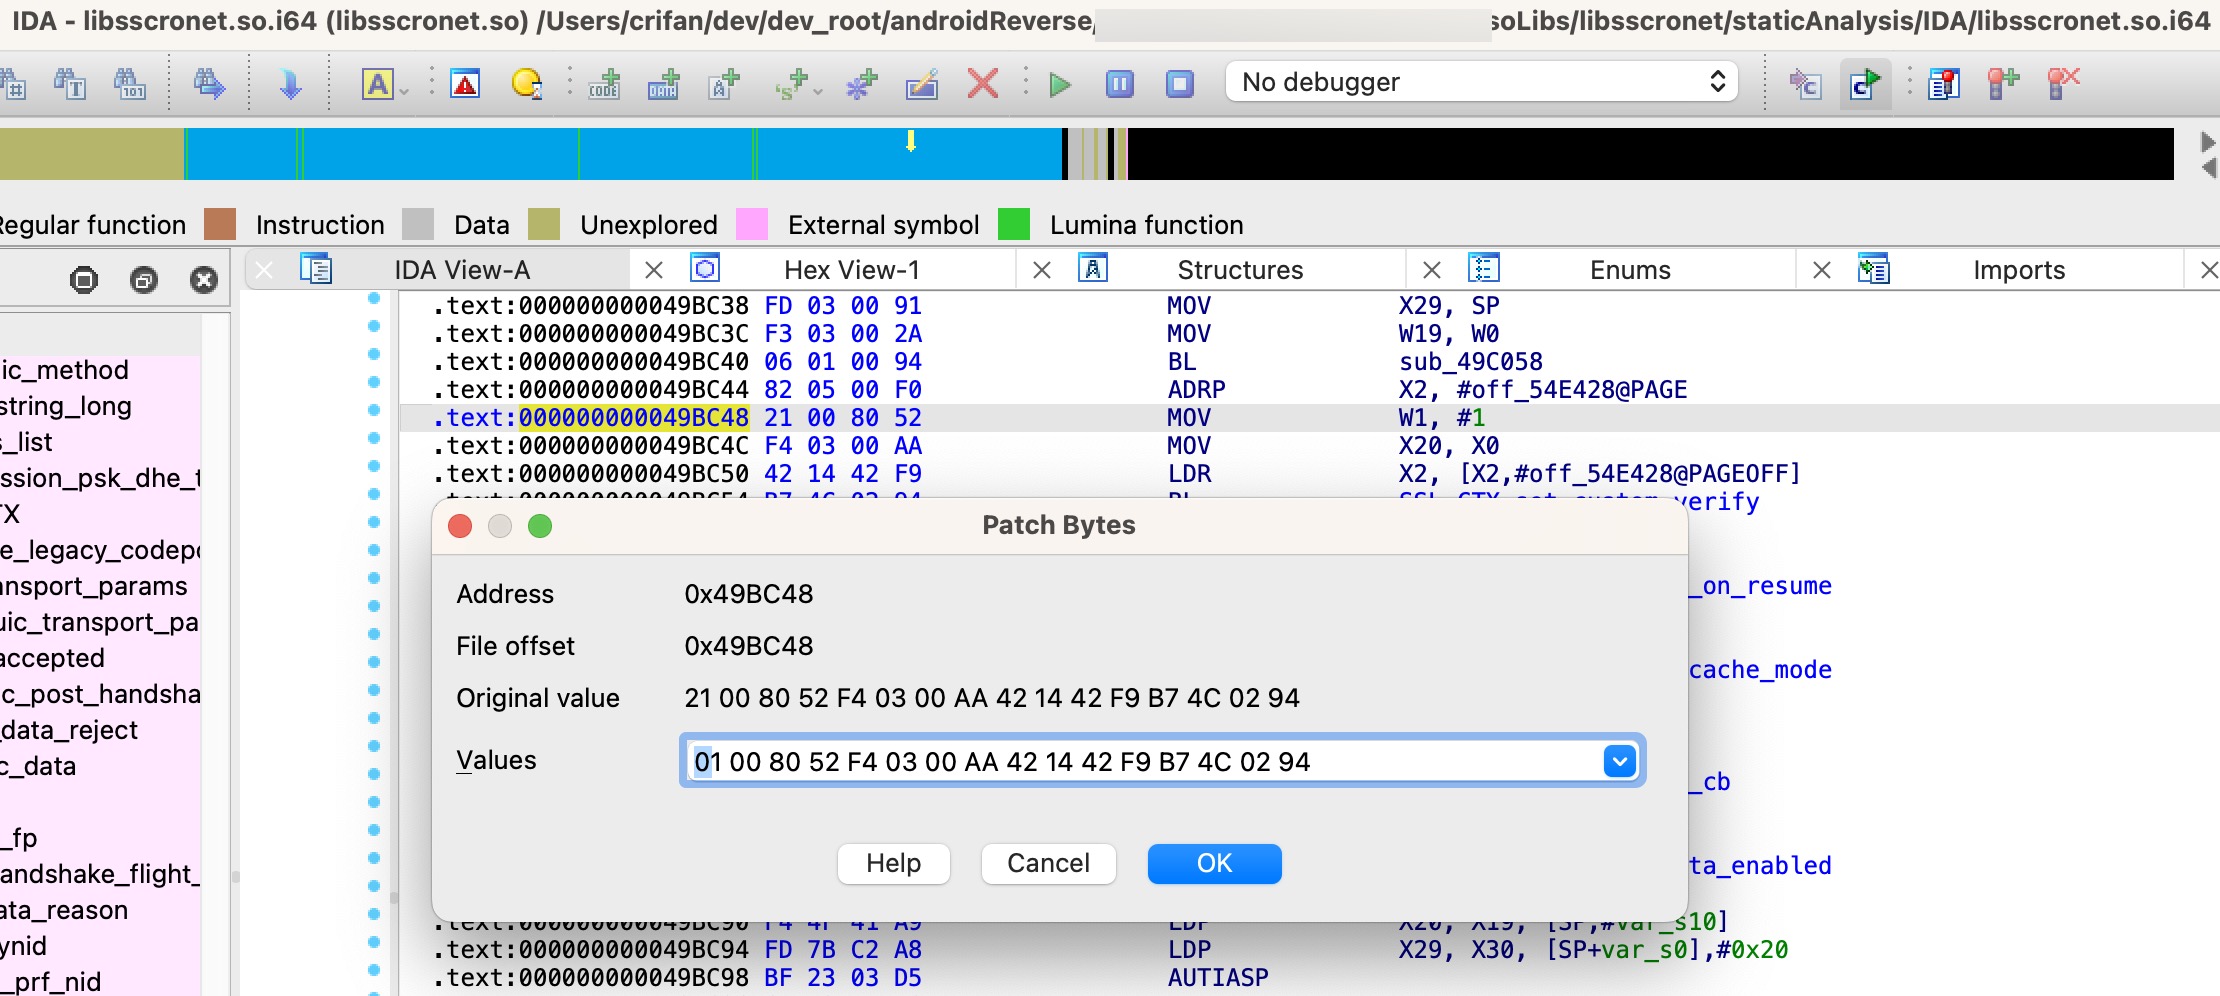Screen dimensions: 2220x996
Task: Switch to the Hex View-1 tab
Action: coord(852,270)
